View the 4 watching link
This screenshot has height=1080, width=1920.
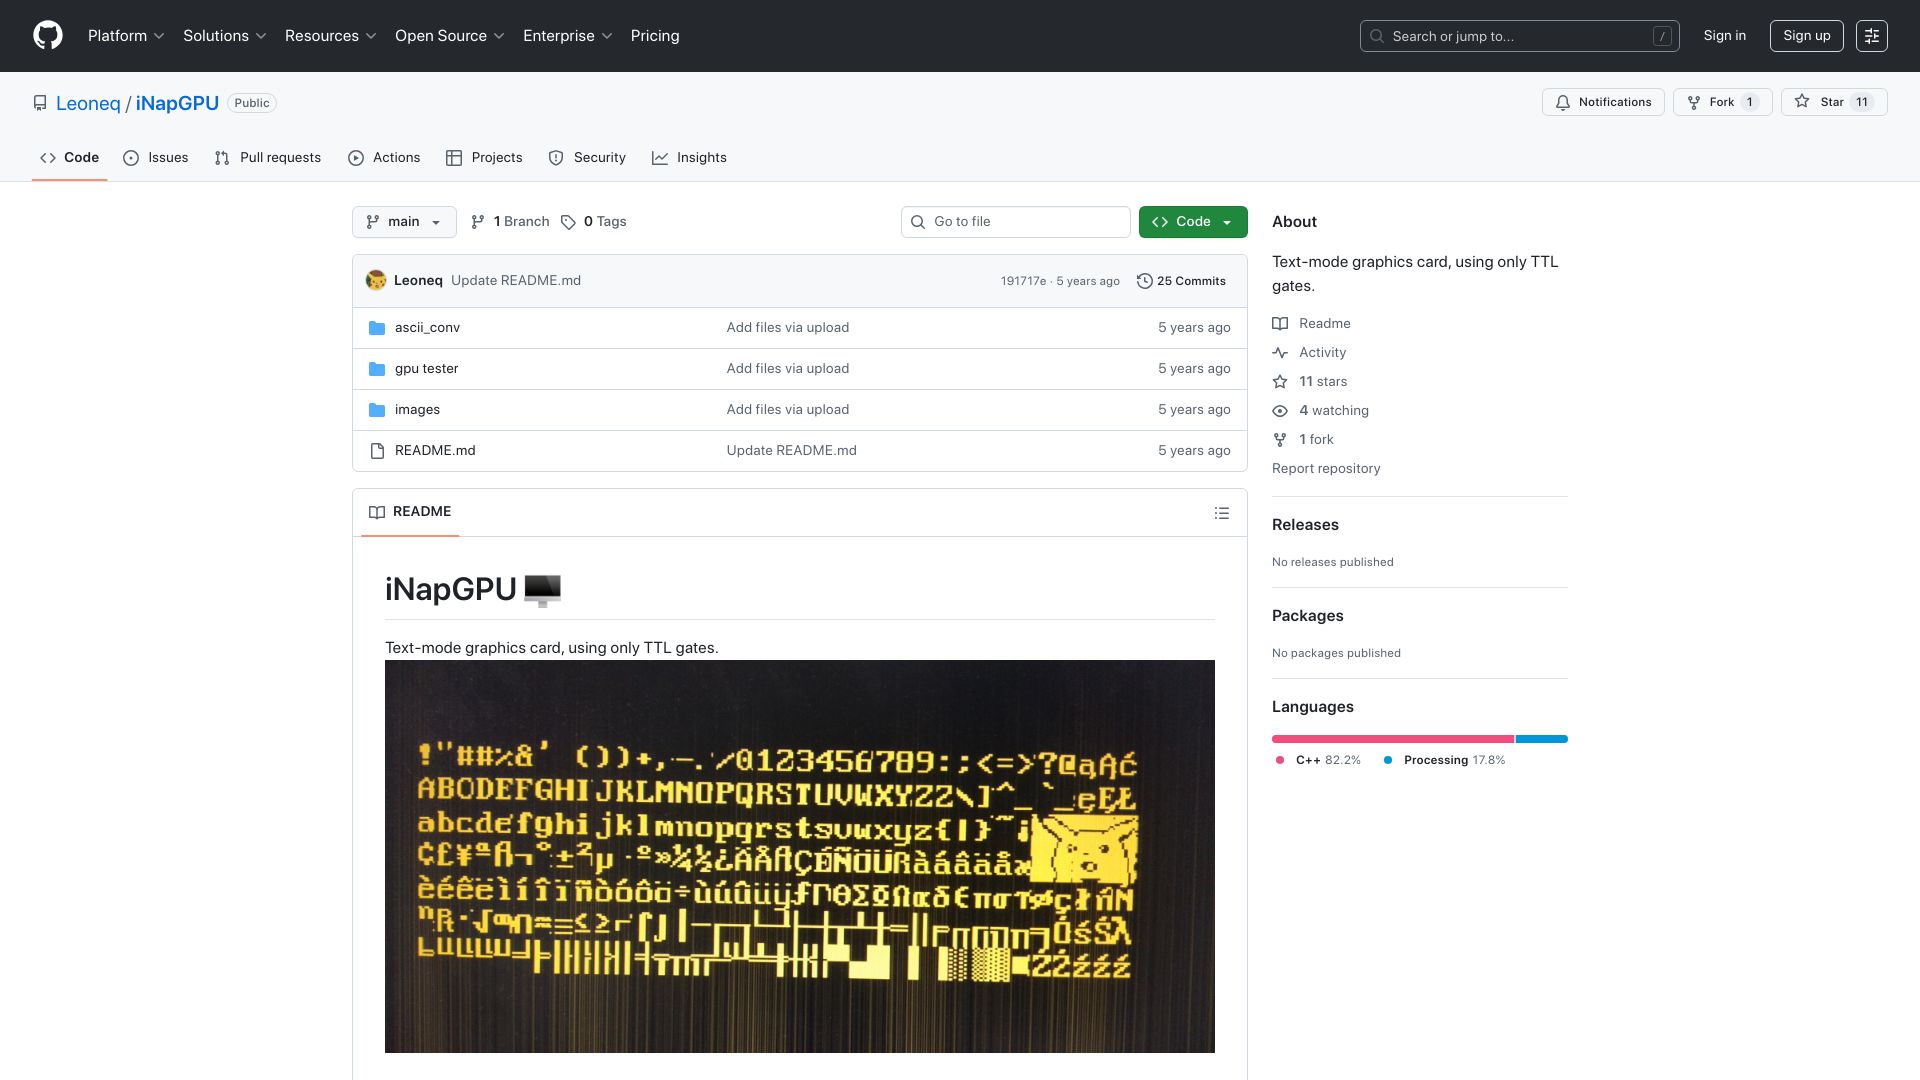point(1320,411)
